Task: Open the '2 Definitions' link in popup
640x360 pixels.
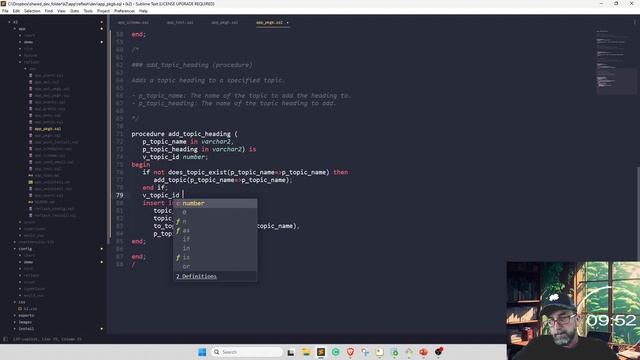Action: click(196, 277)
